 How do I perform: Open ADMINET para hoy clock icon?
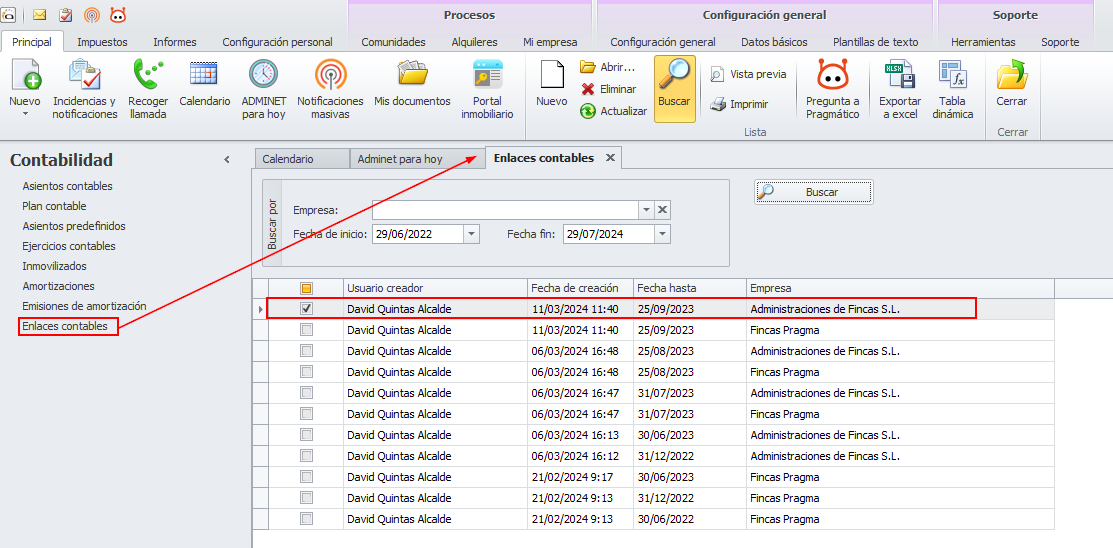pyautogui.click(x=263, y=77)
